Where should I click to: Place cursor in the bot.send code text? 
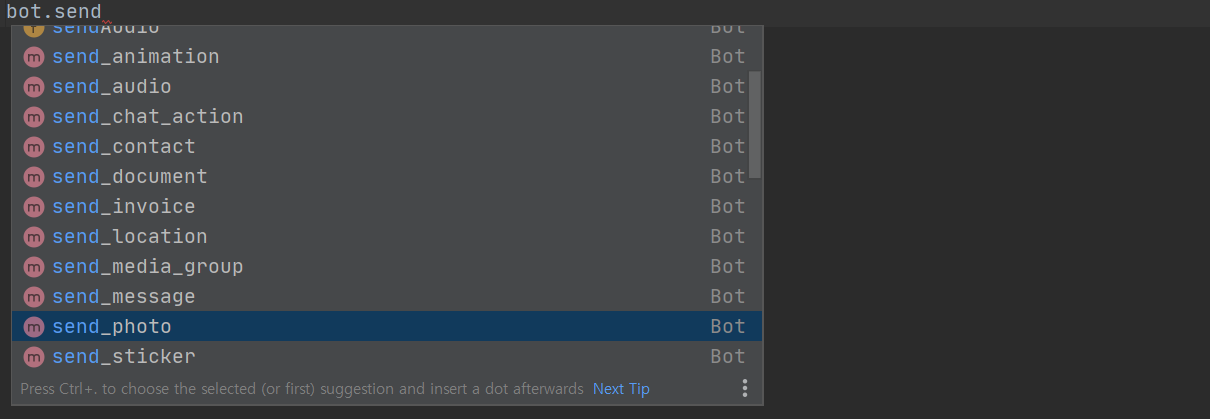tap(54, 12)
